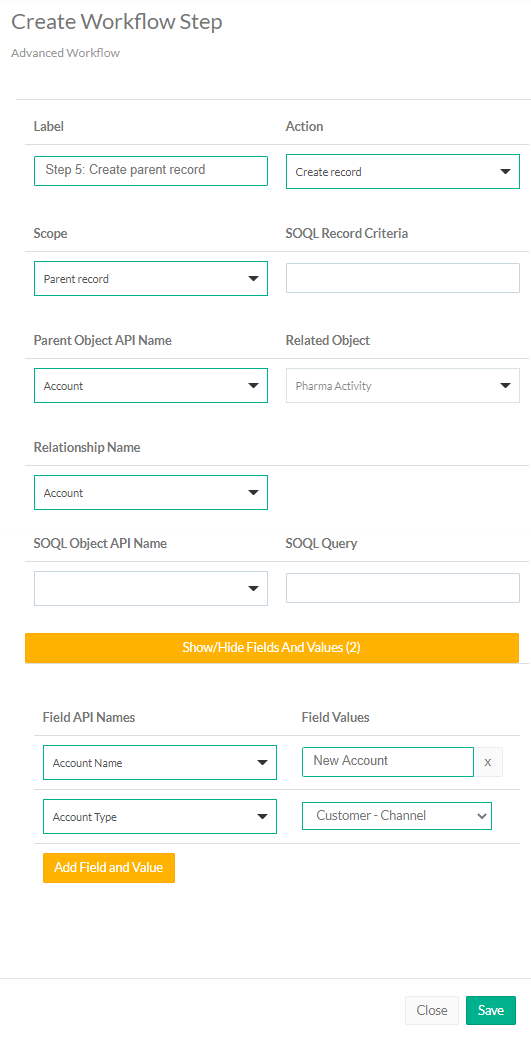Open the Relationship Name dropdown

(150, 492)
